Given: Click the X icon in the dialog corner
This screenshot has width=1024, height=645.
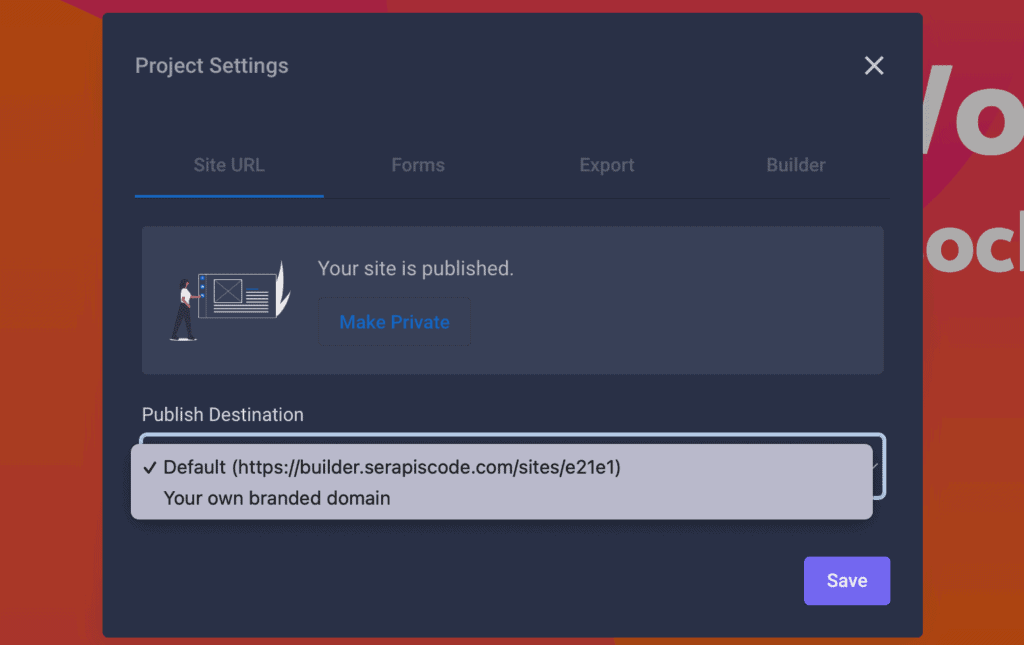Looking at the screenshot, I should [873, 65].
